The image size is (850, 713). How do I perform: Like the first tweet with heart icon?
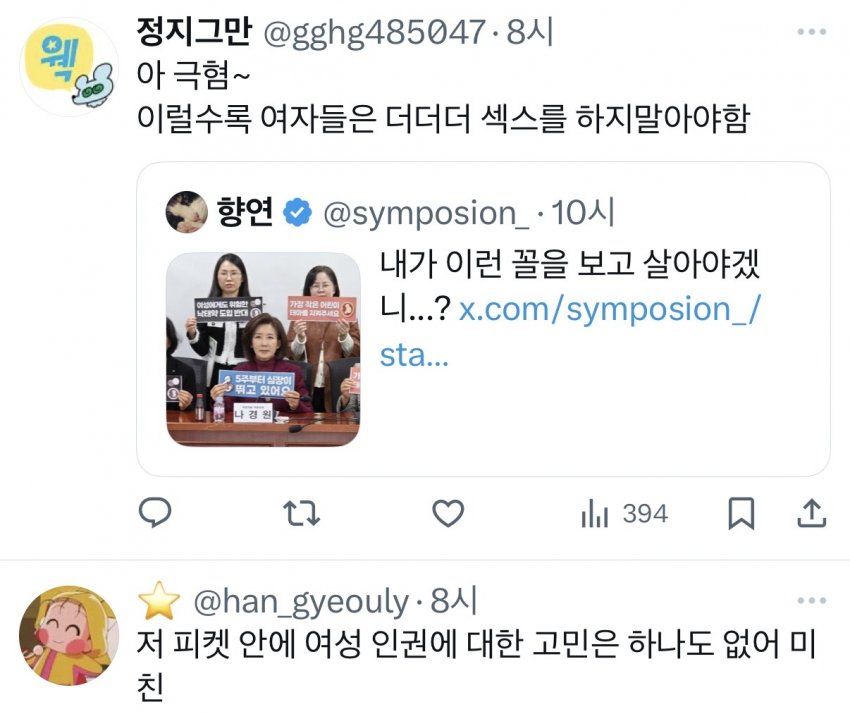coord(448,513)
